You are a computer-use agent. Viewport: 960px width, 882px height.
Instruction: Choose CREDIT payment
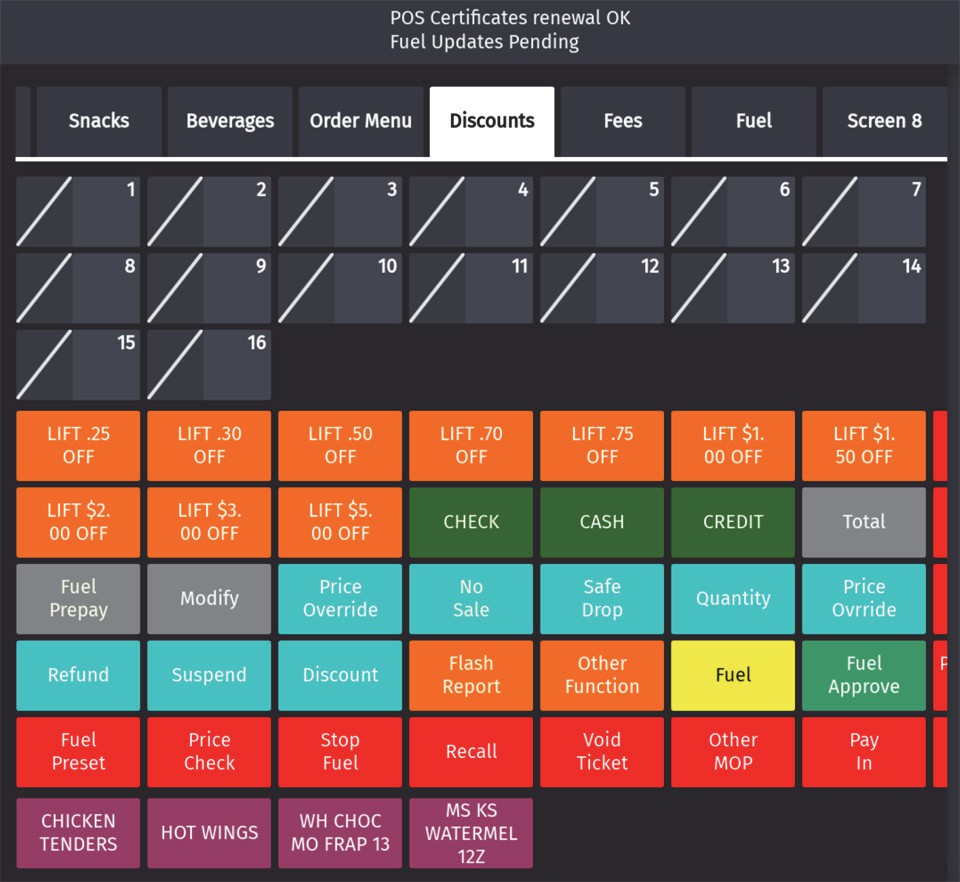(733, 522)
